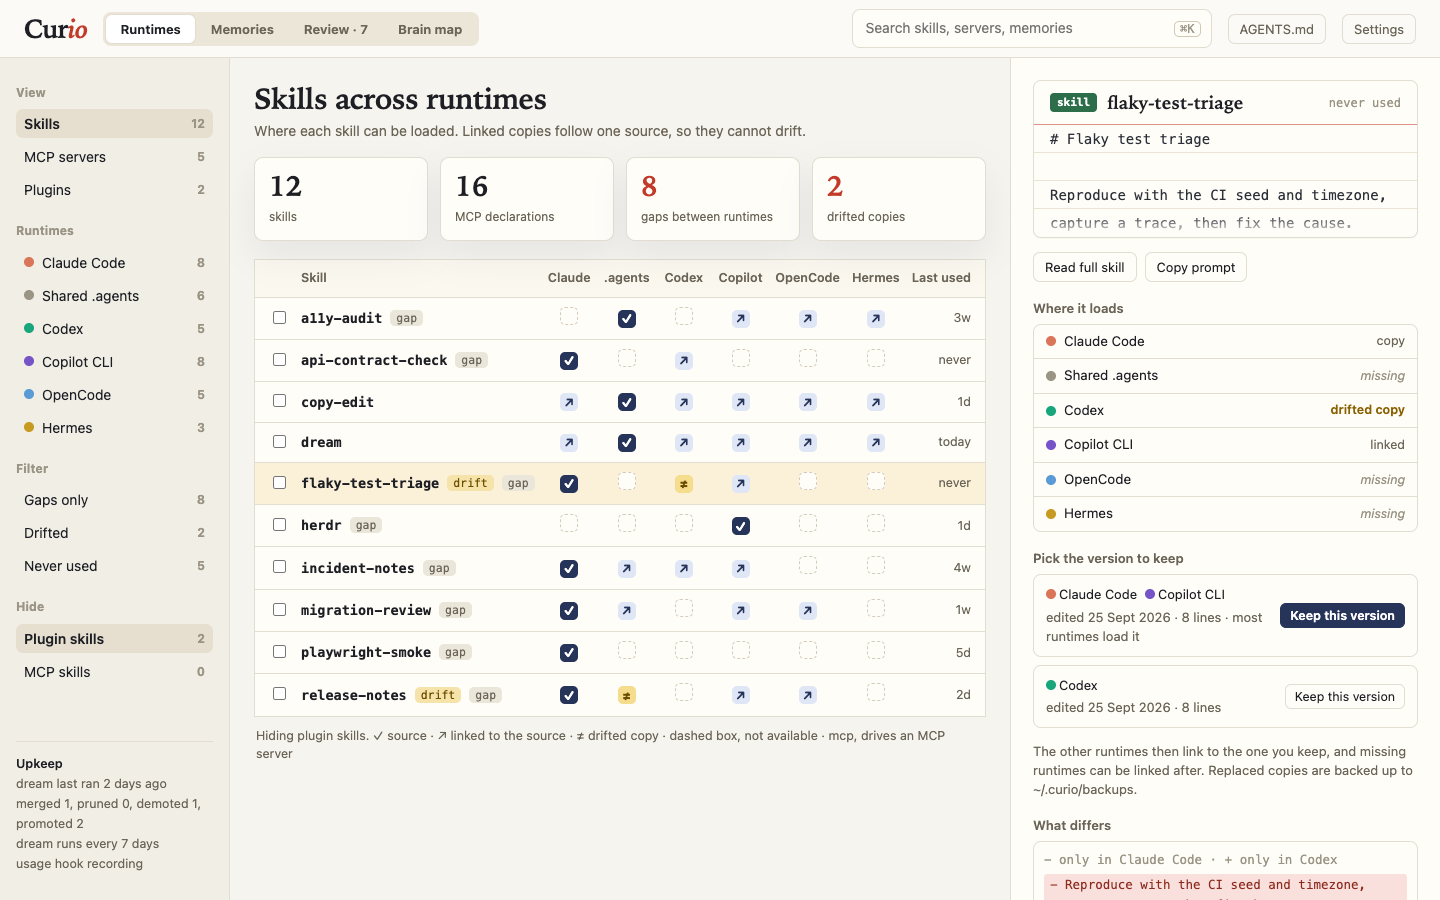Open AGENTS.md

(1277, 29)
